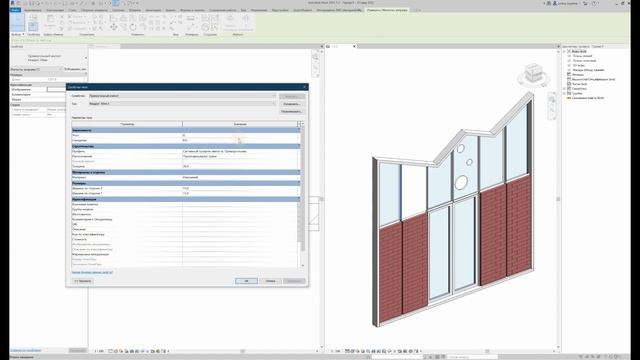
Task: Open the Файл ribbon tab
Action: tap(15, 10)
